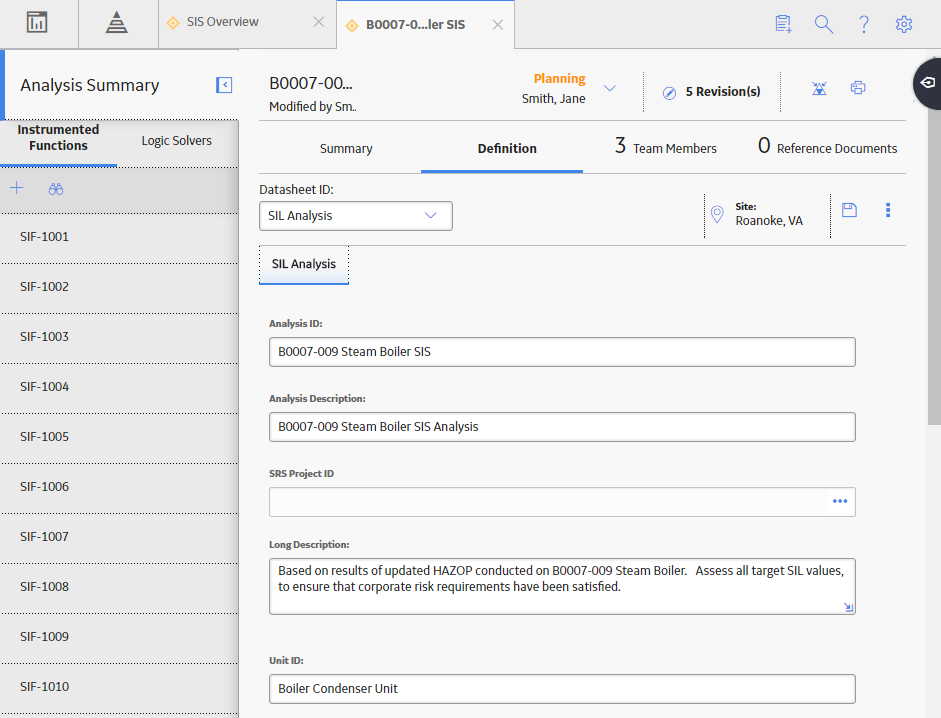This screenshot has width=941, height=718.
Task: Open the binoculars search icon
Action: (56, 189)
